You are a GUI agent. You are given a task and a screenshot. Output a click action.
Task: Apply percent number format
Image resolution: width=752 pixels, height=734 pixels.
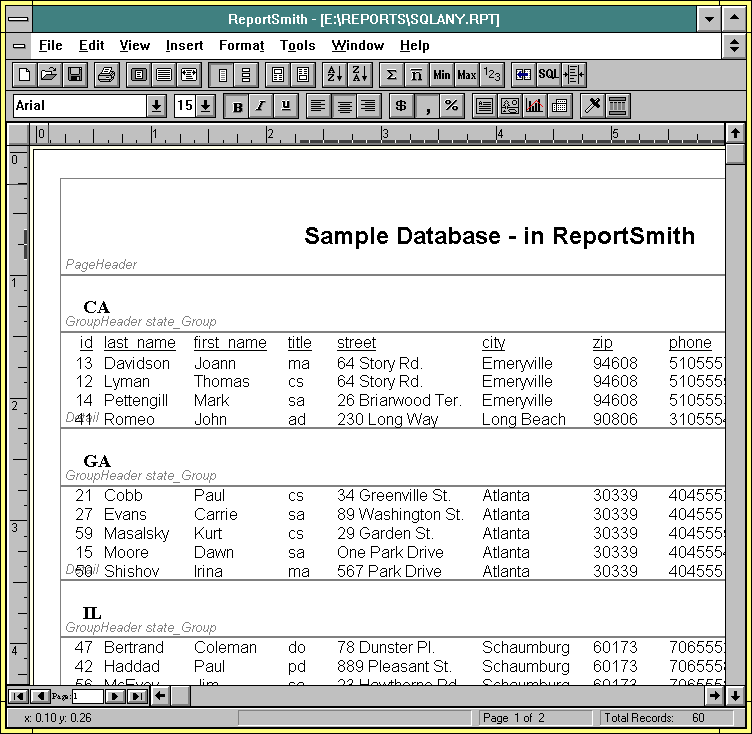[x=452, y=106]
